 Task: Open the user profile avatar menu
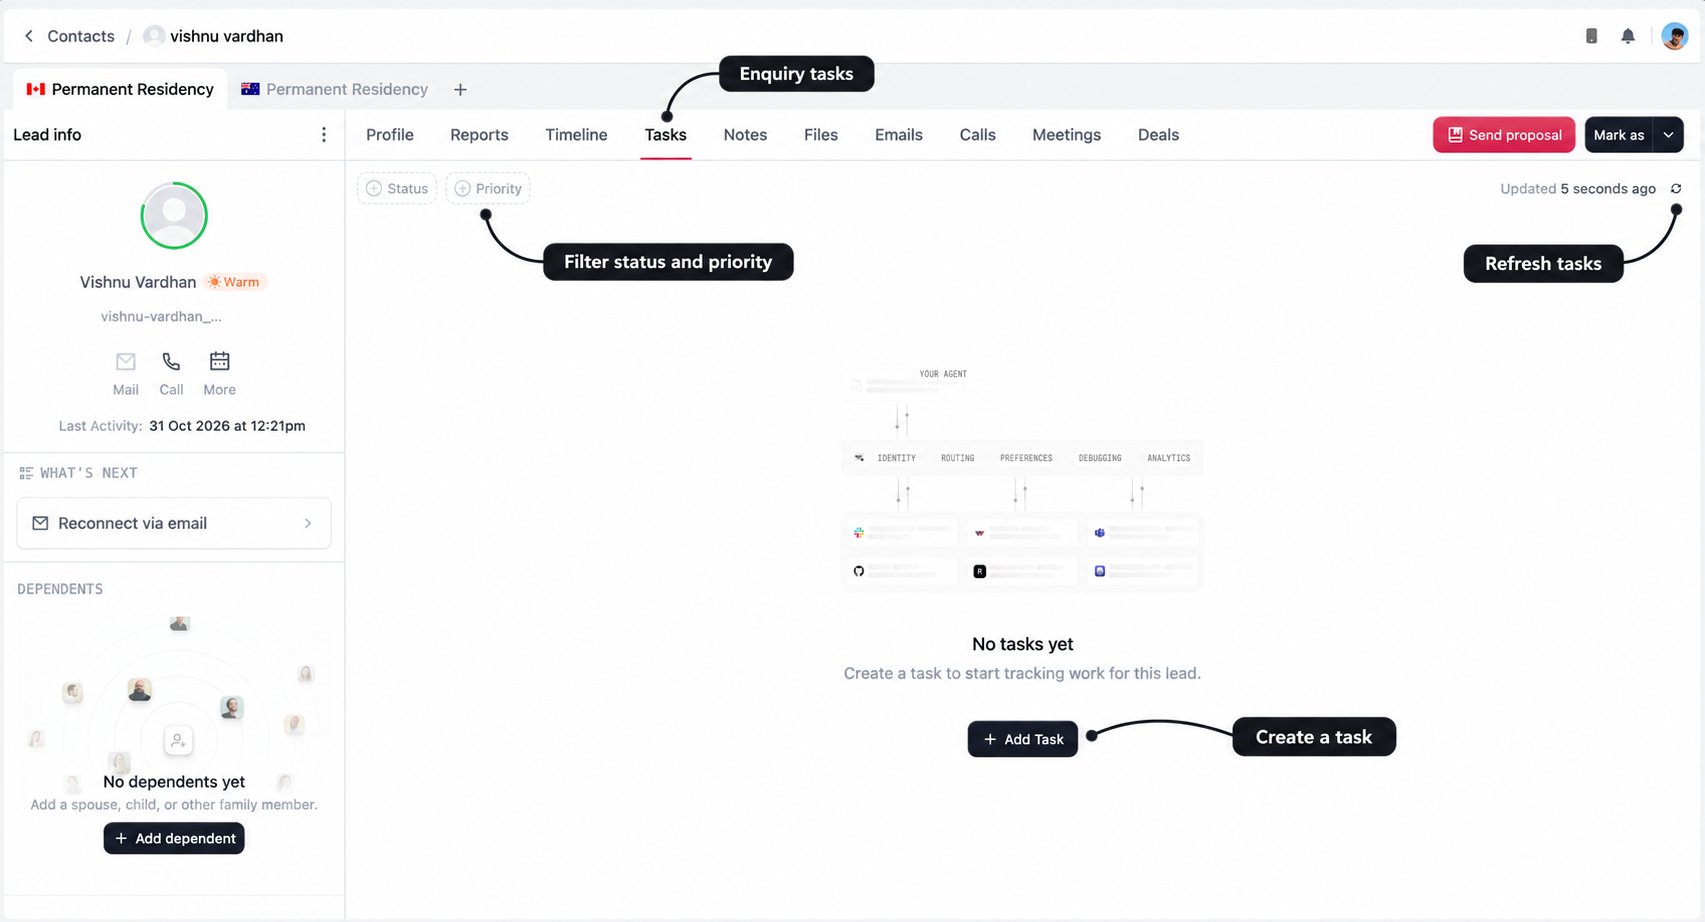[1674, 36]
